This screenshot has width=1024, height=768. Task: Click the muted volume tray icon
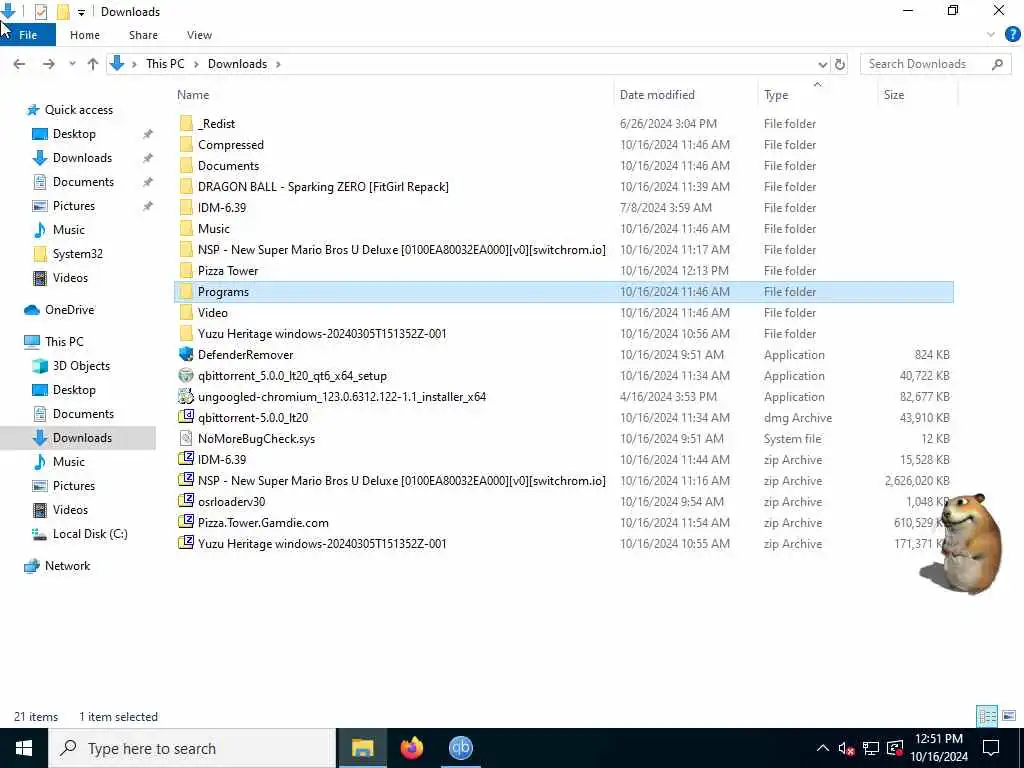(x=846, y=748)
